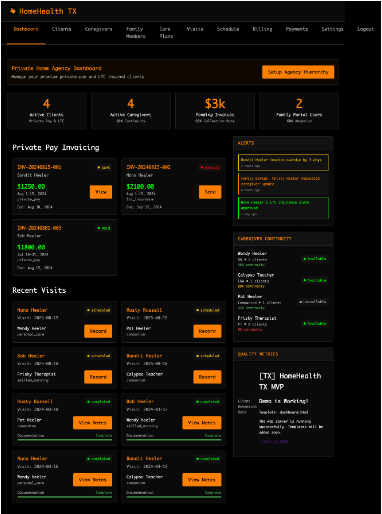Click Pat Heeler's Unavailable badge
The image size is (382, 514).
tap(313, 302)
